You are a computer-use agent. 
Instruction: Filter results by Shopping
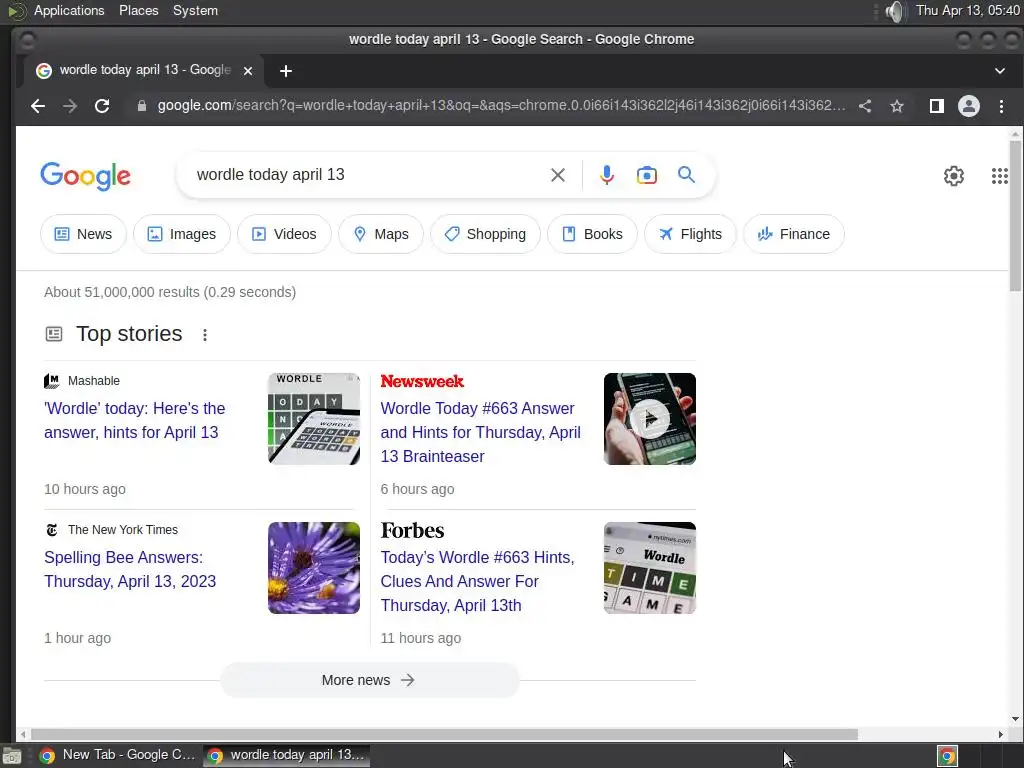[485, 234]
